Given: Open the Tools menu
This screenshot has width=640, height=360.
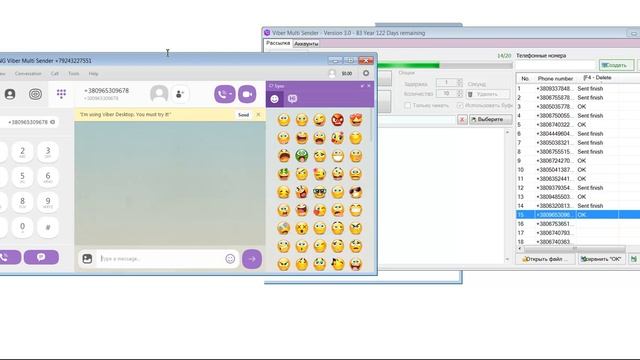Looking at the screenshot, I should coord(74,73).
